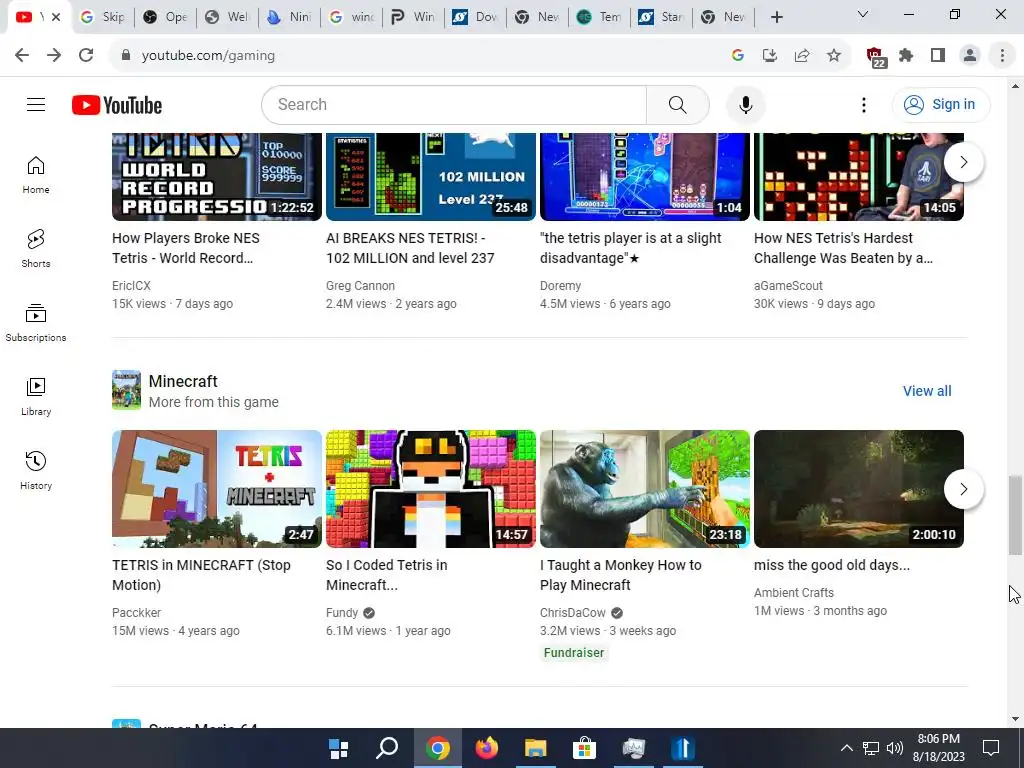Click View all for Minecraft
1024x768 pixels.
click(927, 391)
